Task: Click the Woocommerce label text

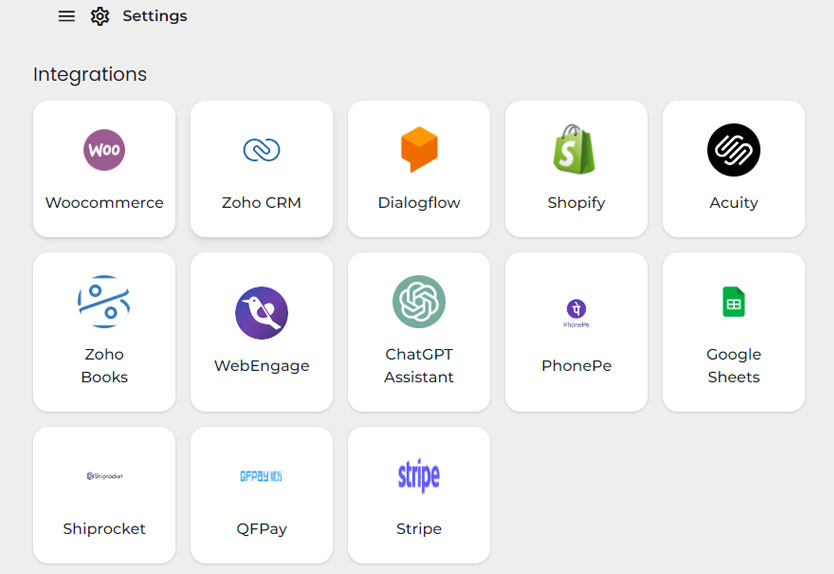Action: click(104, 203)
